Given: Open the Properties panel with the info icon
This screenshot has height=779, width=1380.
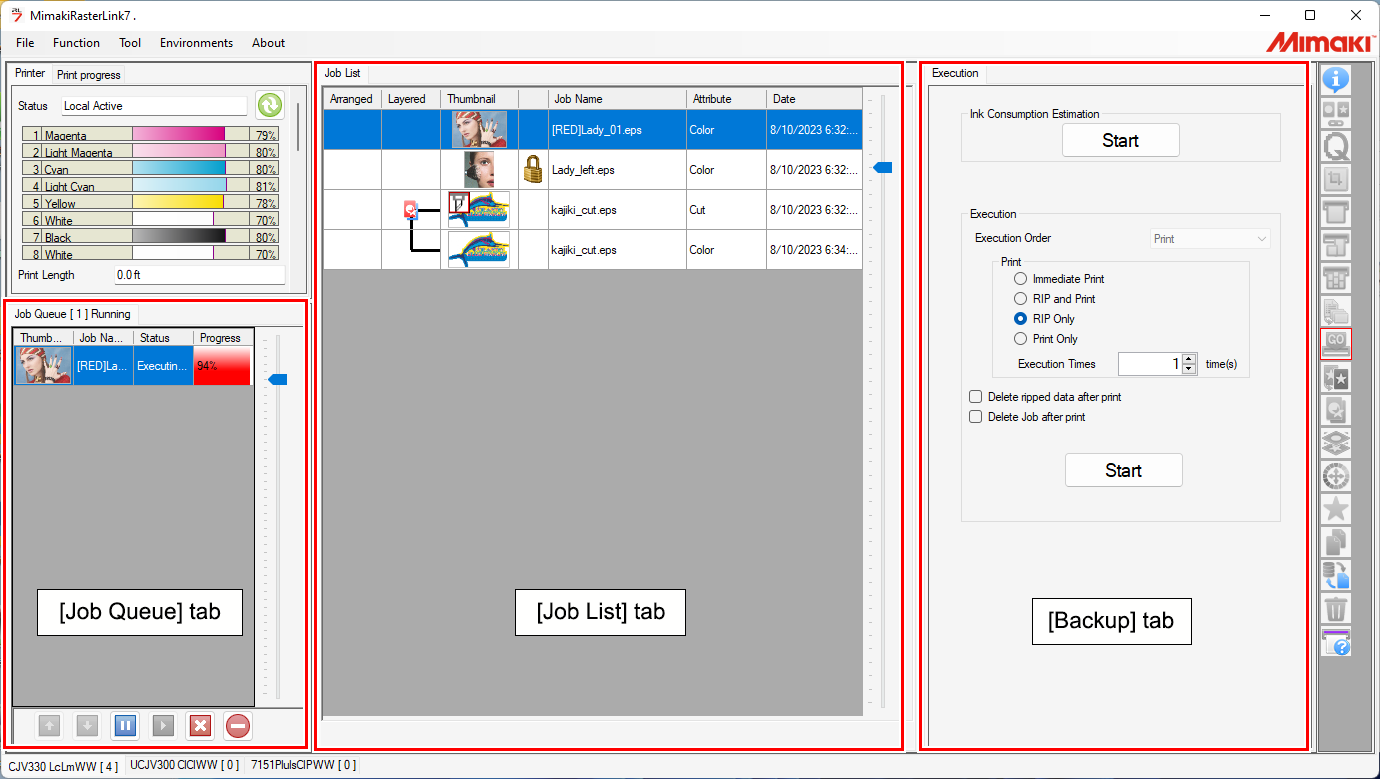Looking at the screenshot, I should [x=1335, y=79].
